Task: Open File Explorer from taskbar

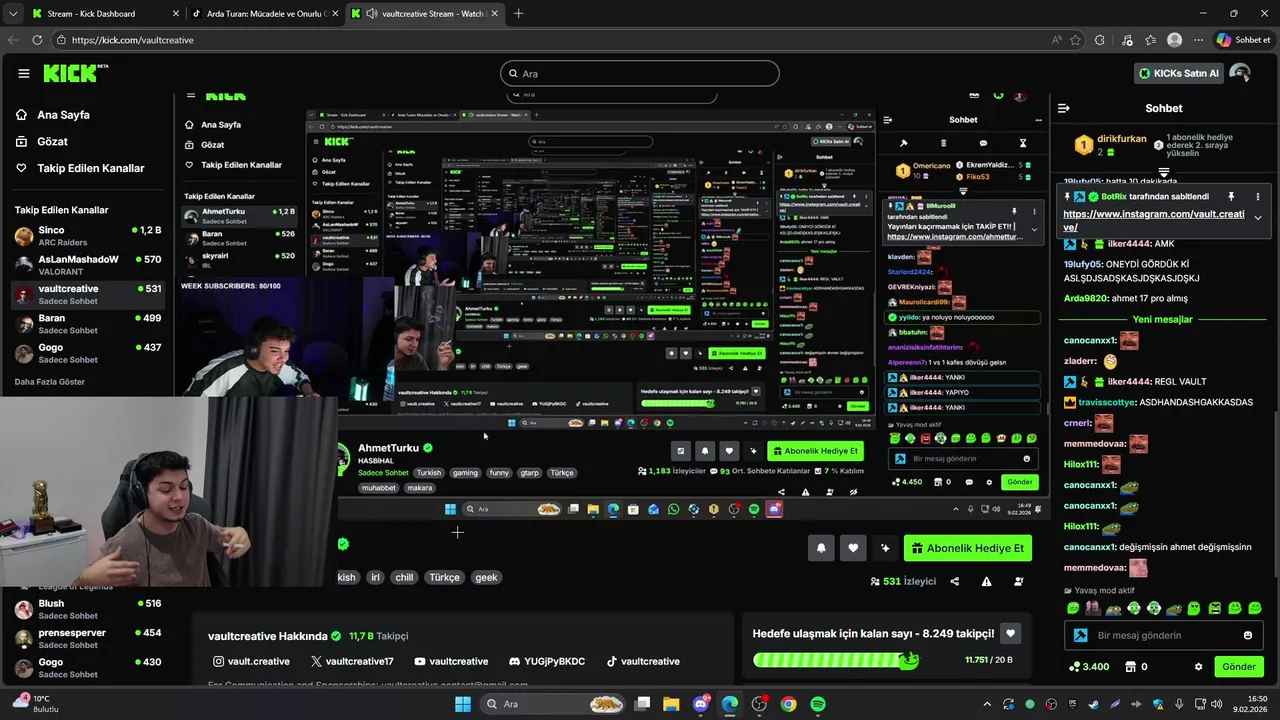Action: pyautogui.click(x=671, y=704)
